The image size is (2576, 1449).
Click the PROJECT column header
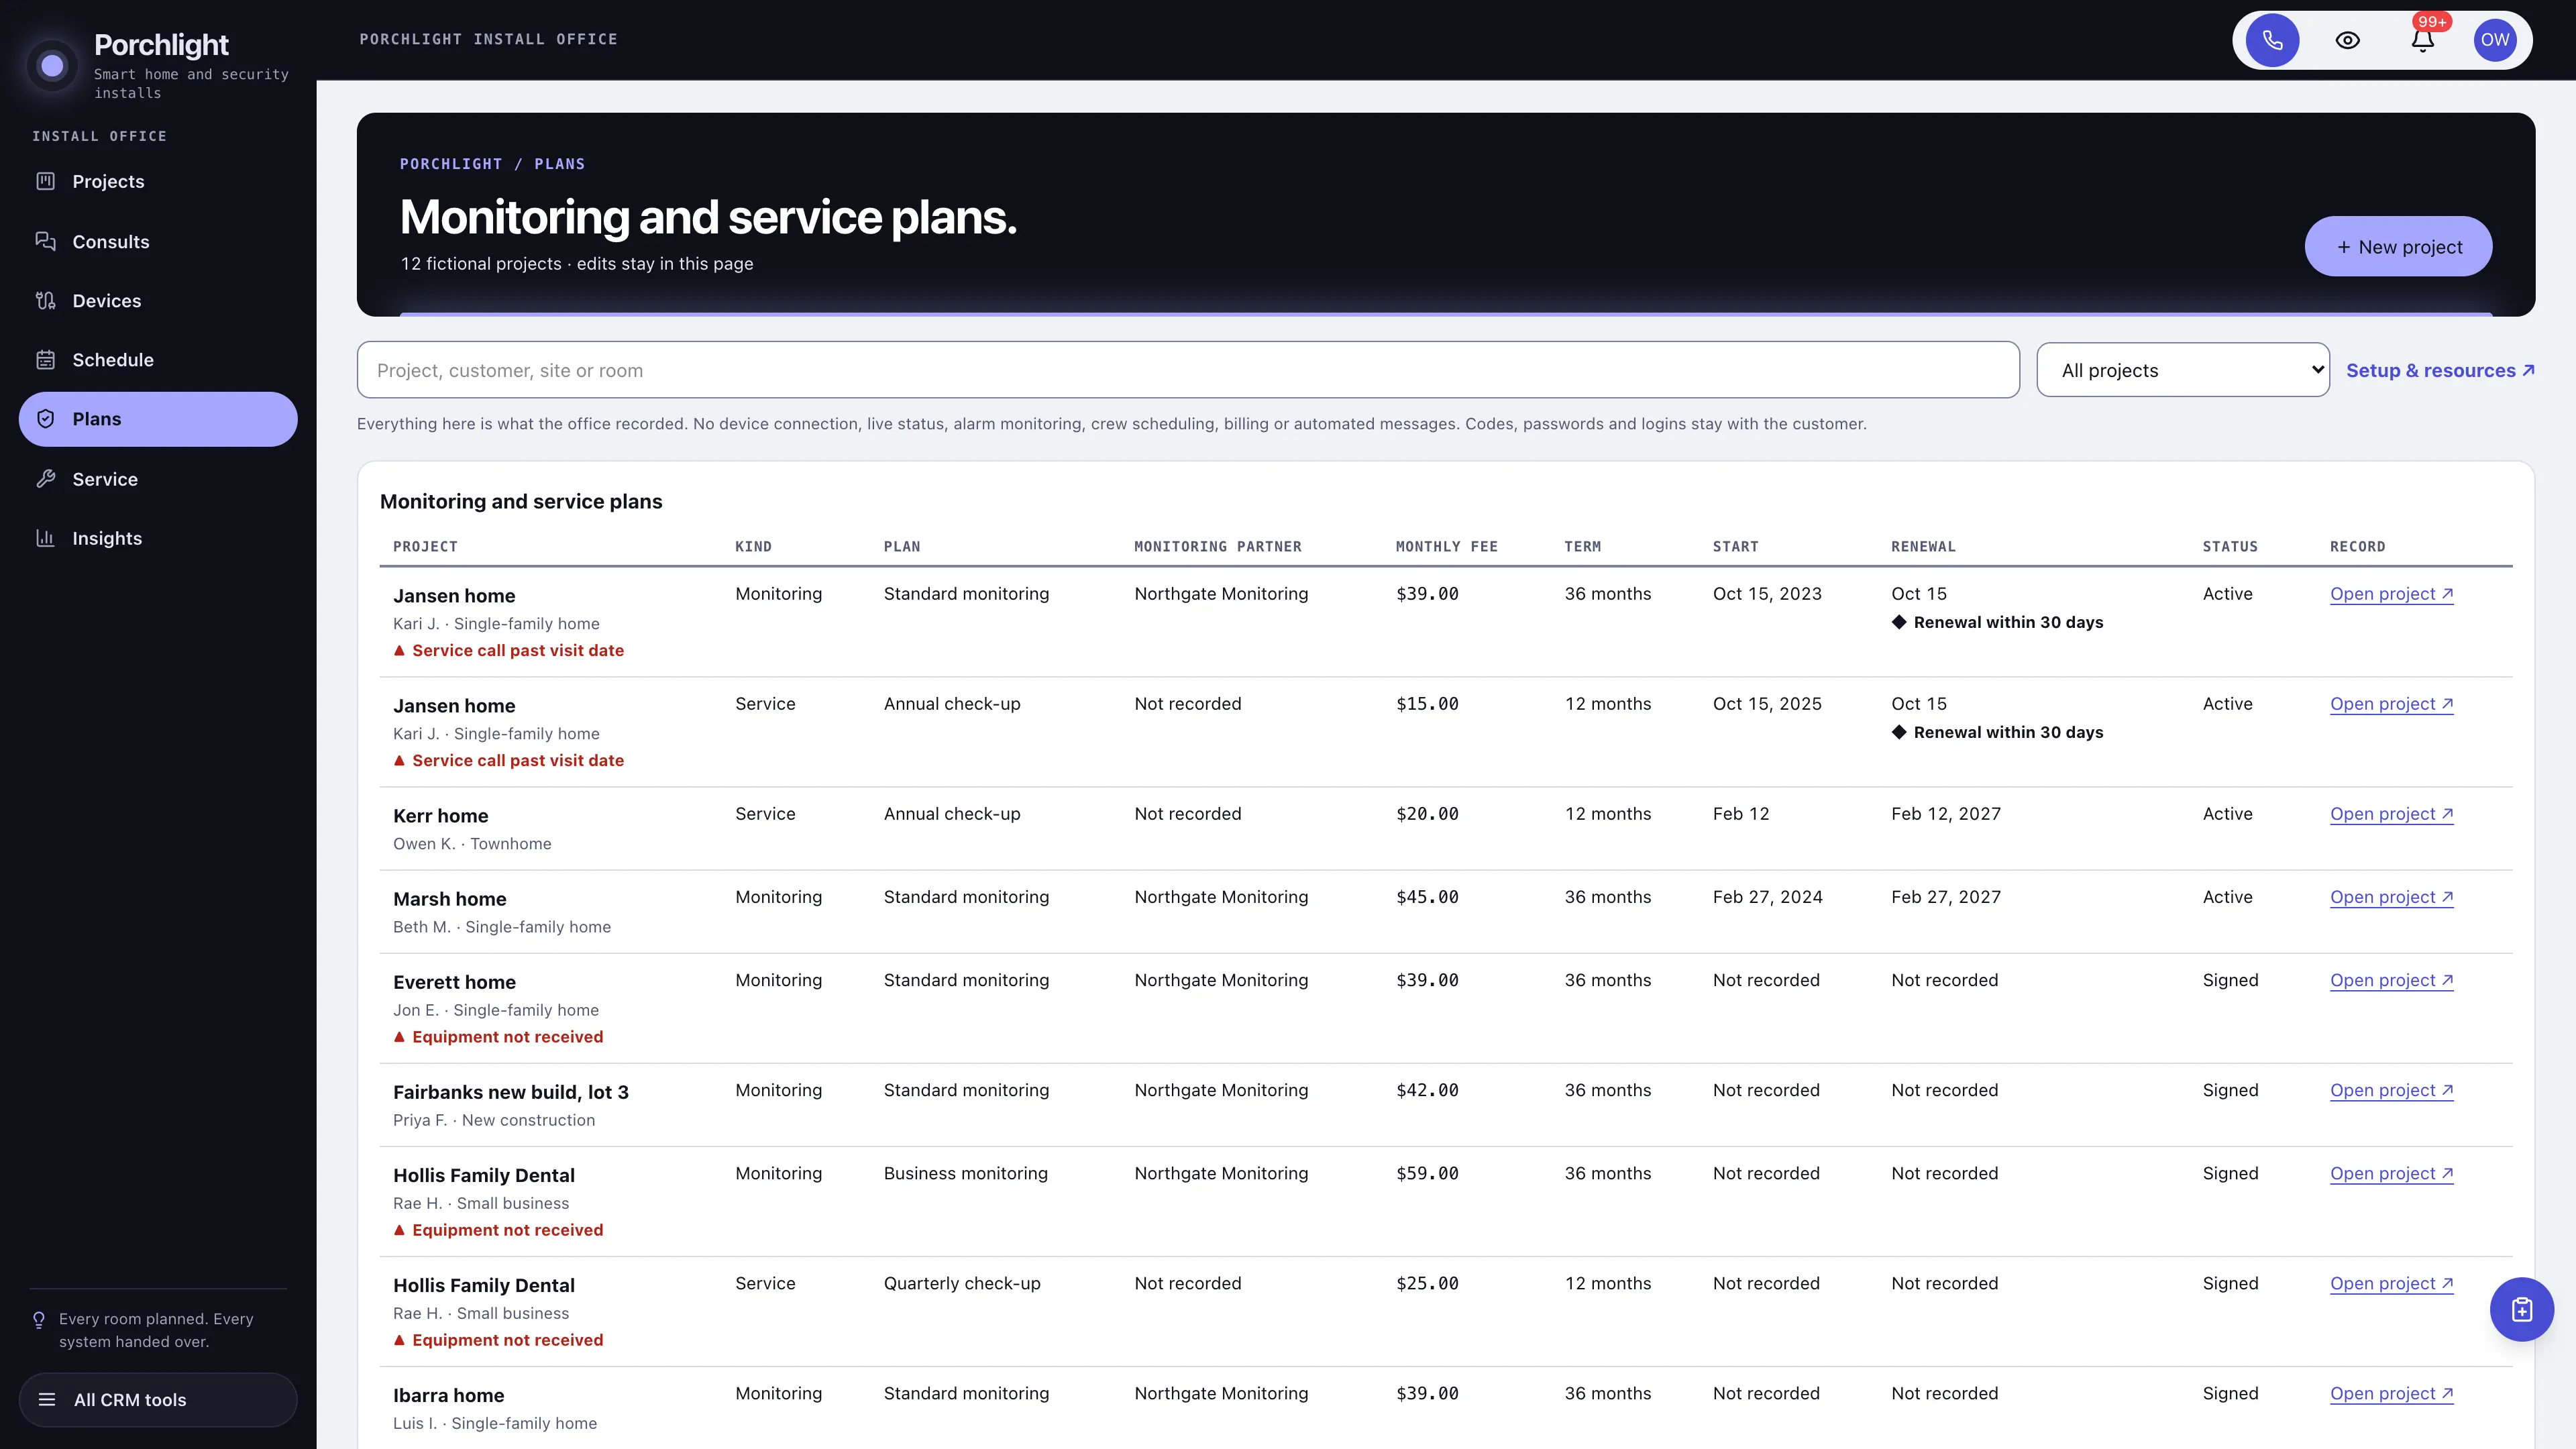(425, 546)
